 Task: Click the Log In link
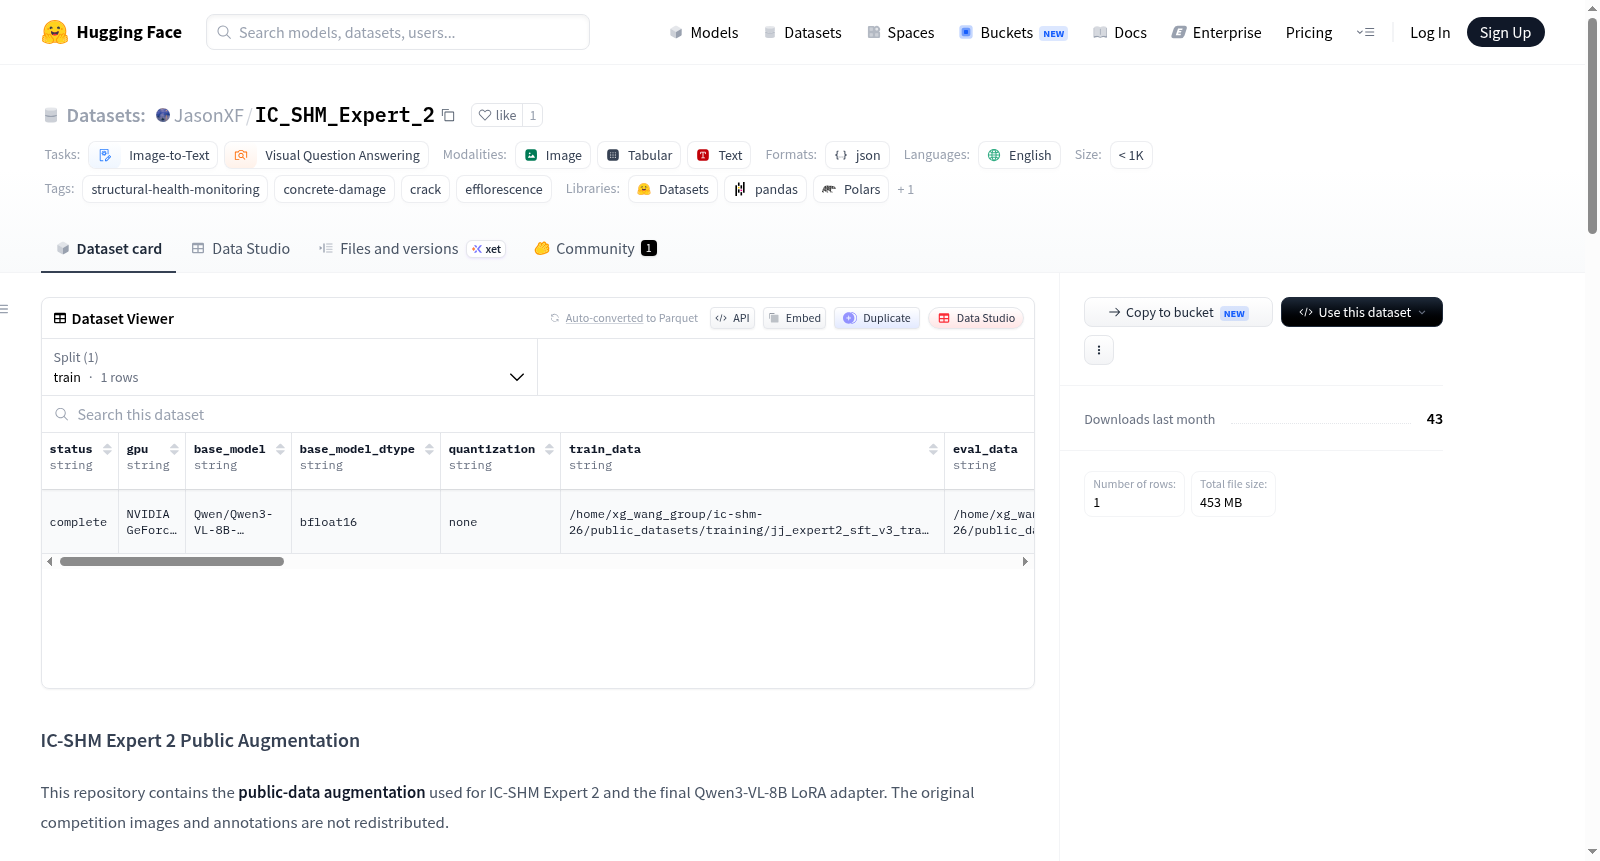click(1430, 32)
